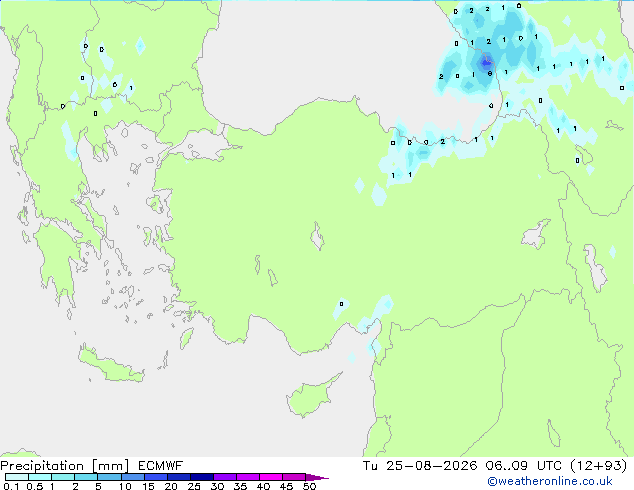Viewport: 634px width, 490px height.
Task: Click the '50' legend scale label
Action: tap(309, 486)
